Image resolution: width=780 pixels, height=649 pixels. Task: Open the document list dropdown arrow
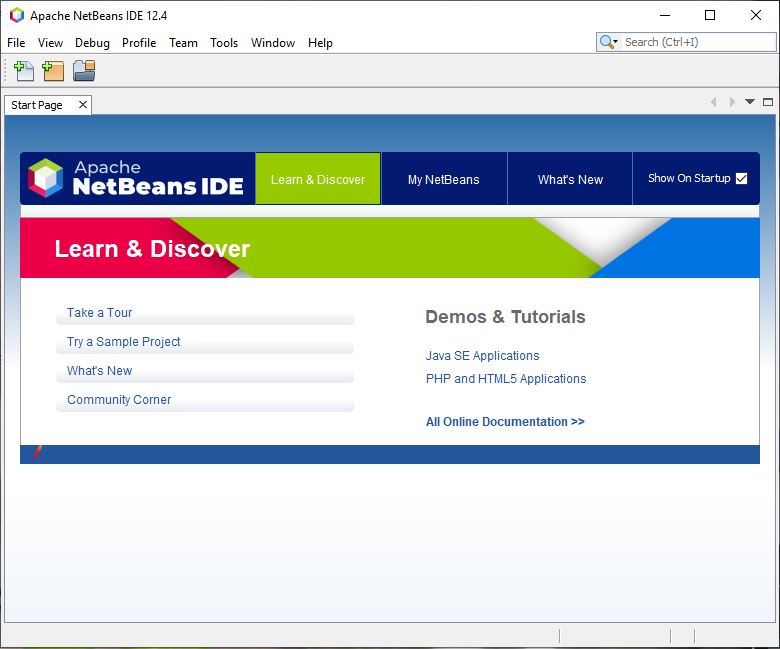[750, 101]
